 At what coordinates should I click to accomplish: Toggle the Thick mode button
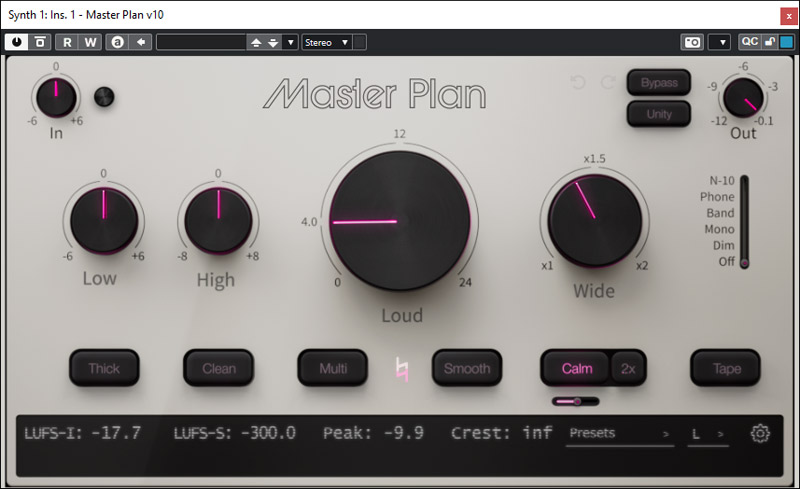click(x=104, y=368)
